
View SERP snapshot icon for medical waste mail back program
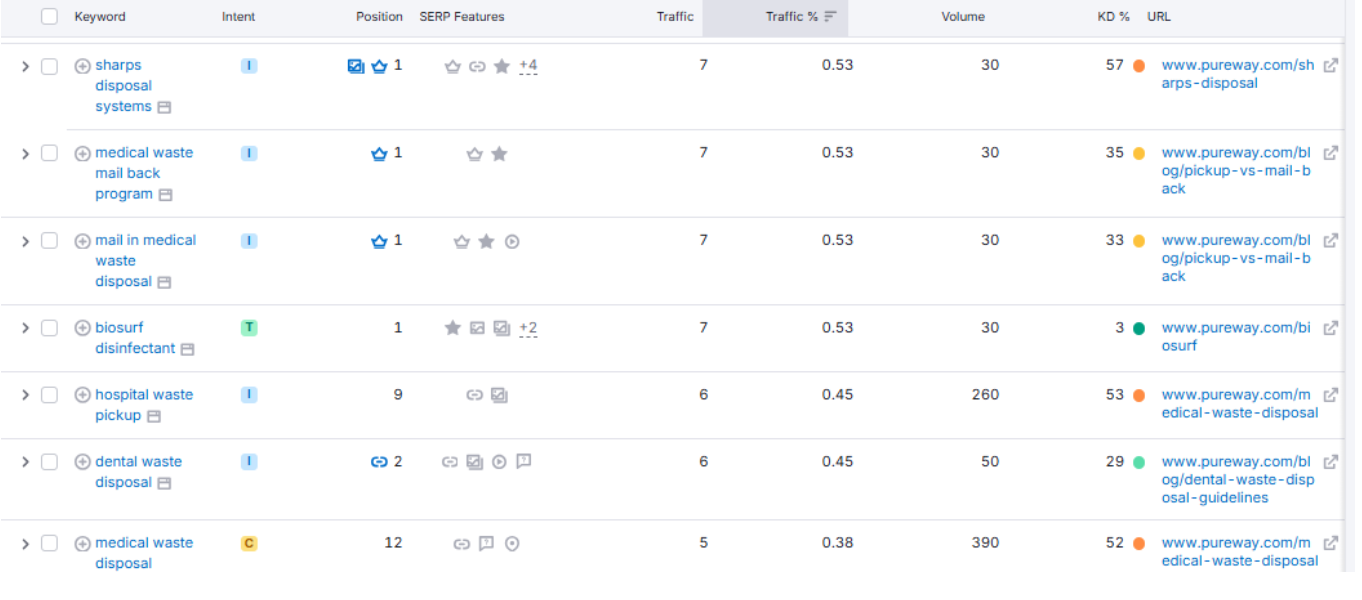[x=166, y=195]
